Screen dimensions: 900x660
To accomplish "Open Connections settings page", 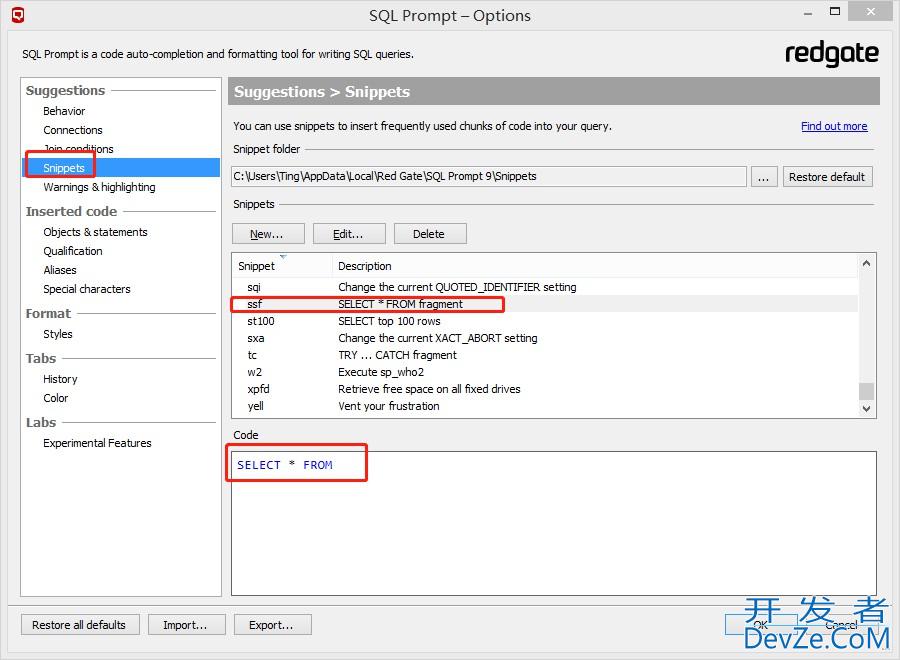I will pos(72,130).
